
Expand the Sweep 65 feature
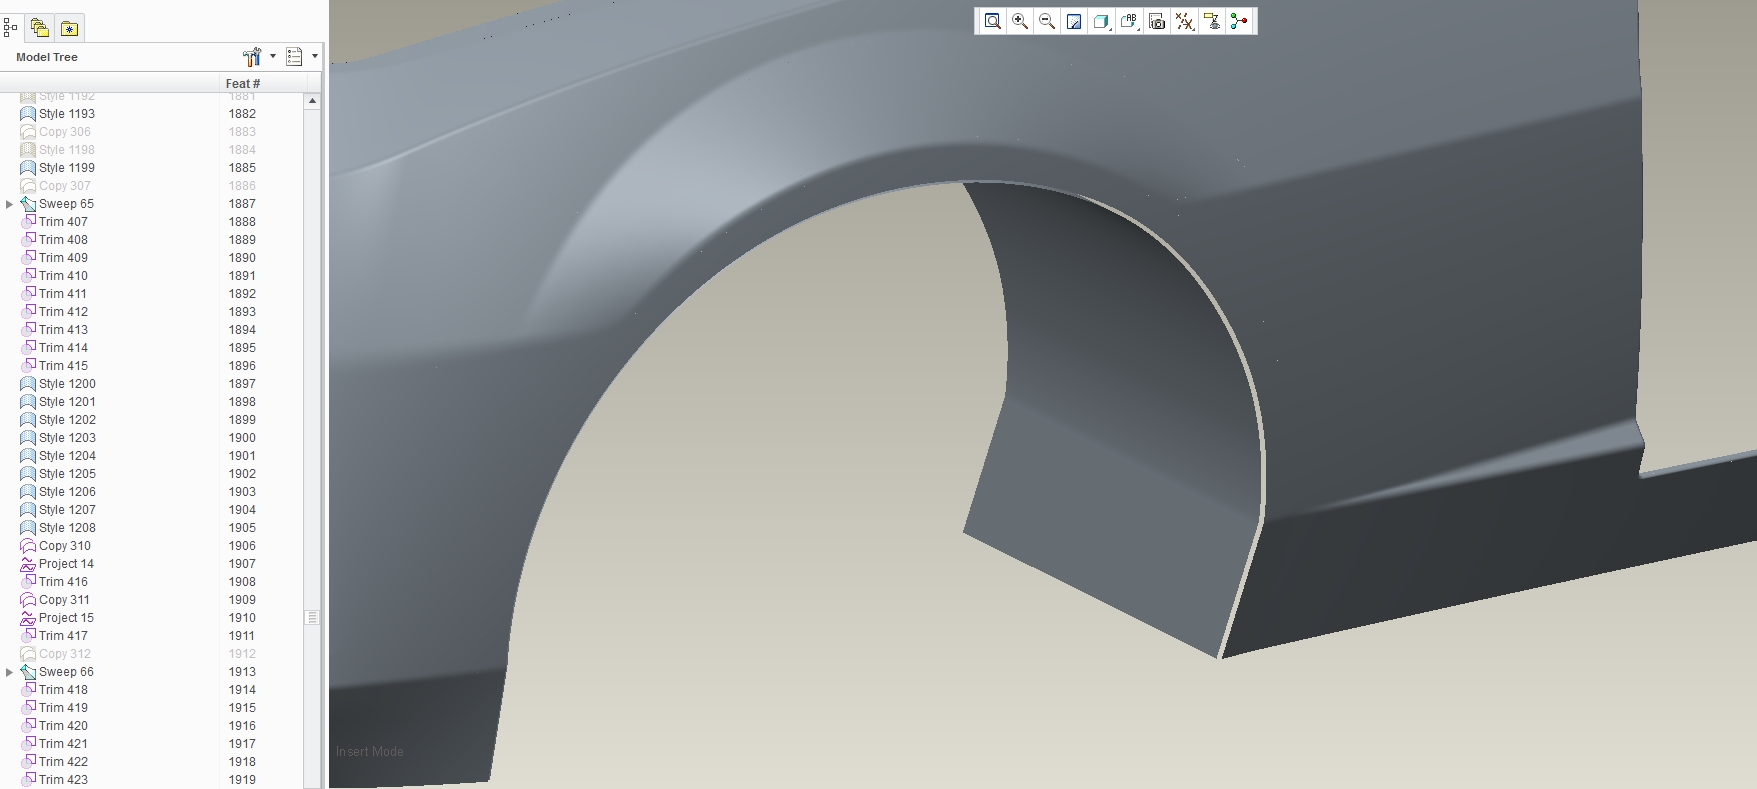(10, 204)
